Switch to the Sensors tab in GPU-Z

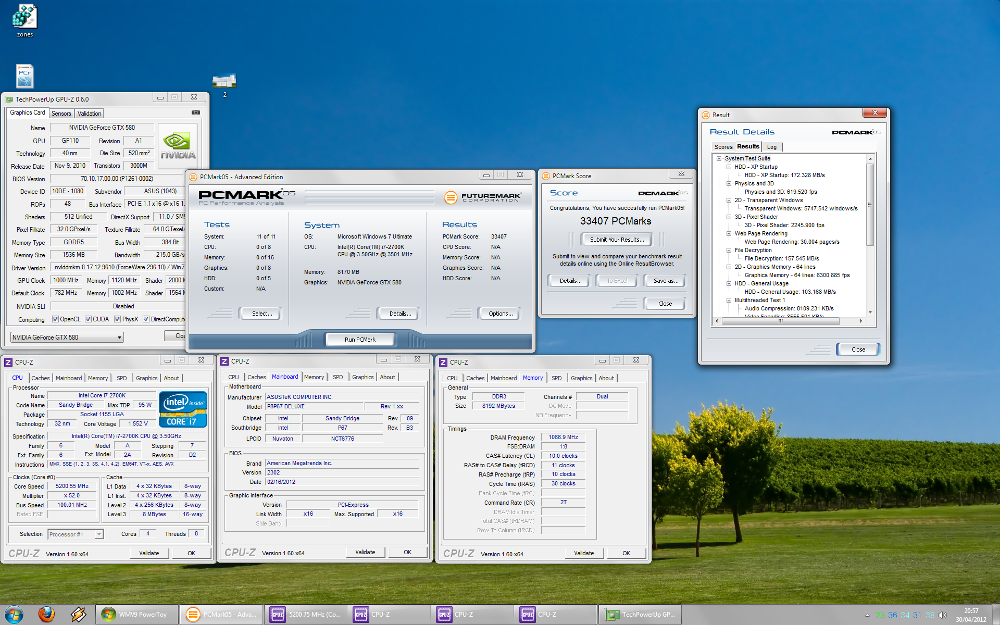[x=61, y=114]
